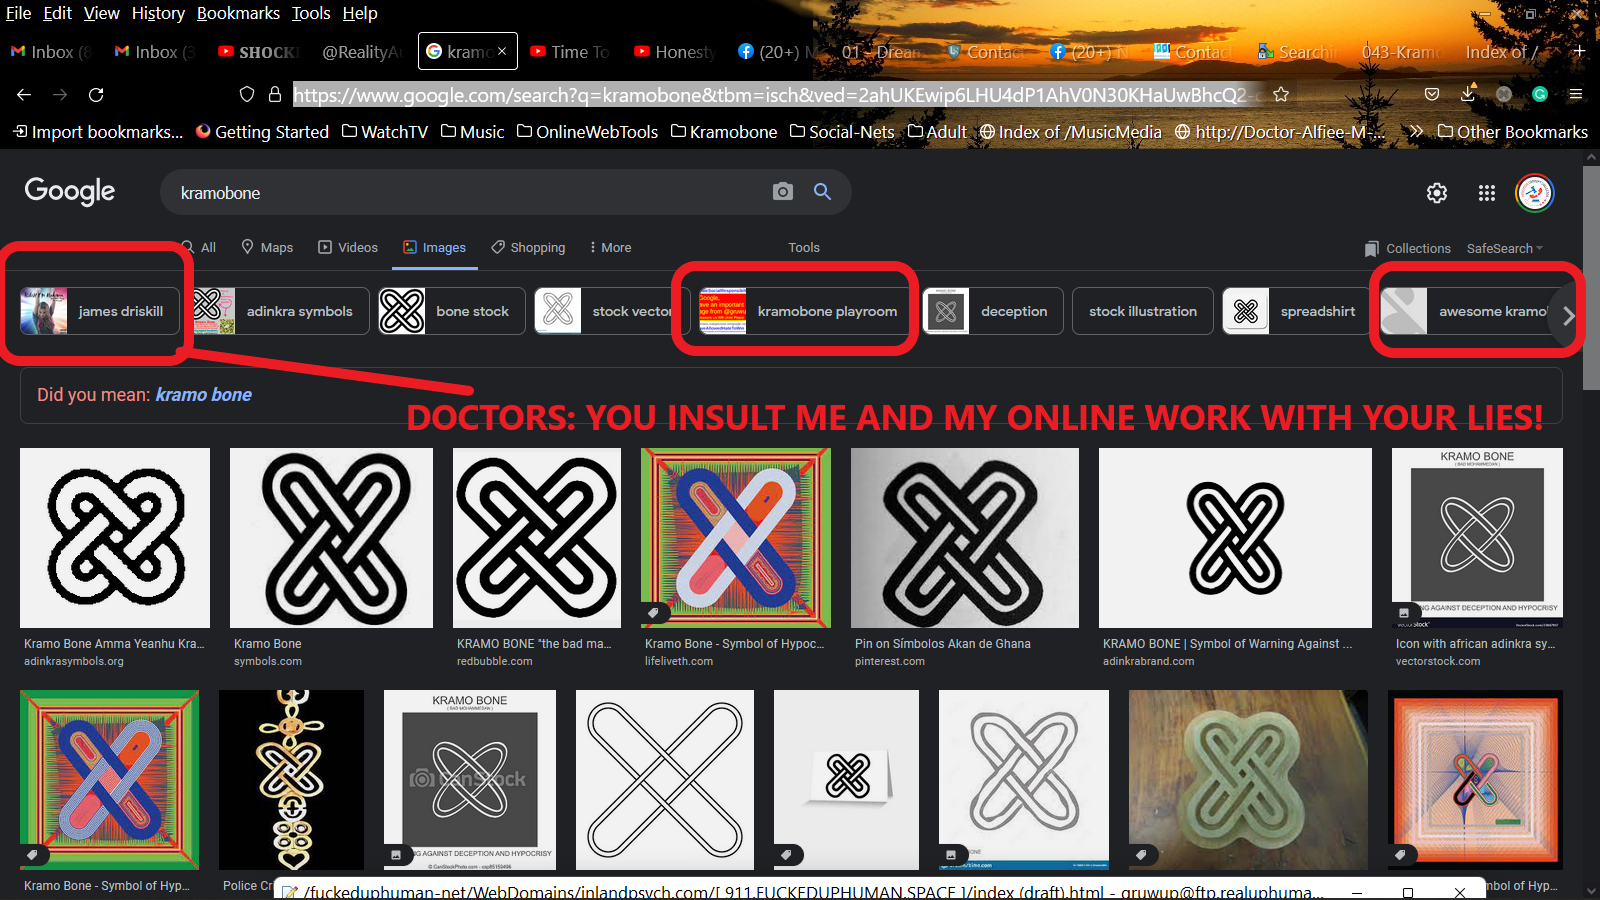Switch to Shopping search results
Image resolution: width=1600 pixels, height=900 pixels.
pos(528,247)
